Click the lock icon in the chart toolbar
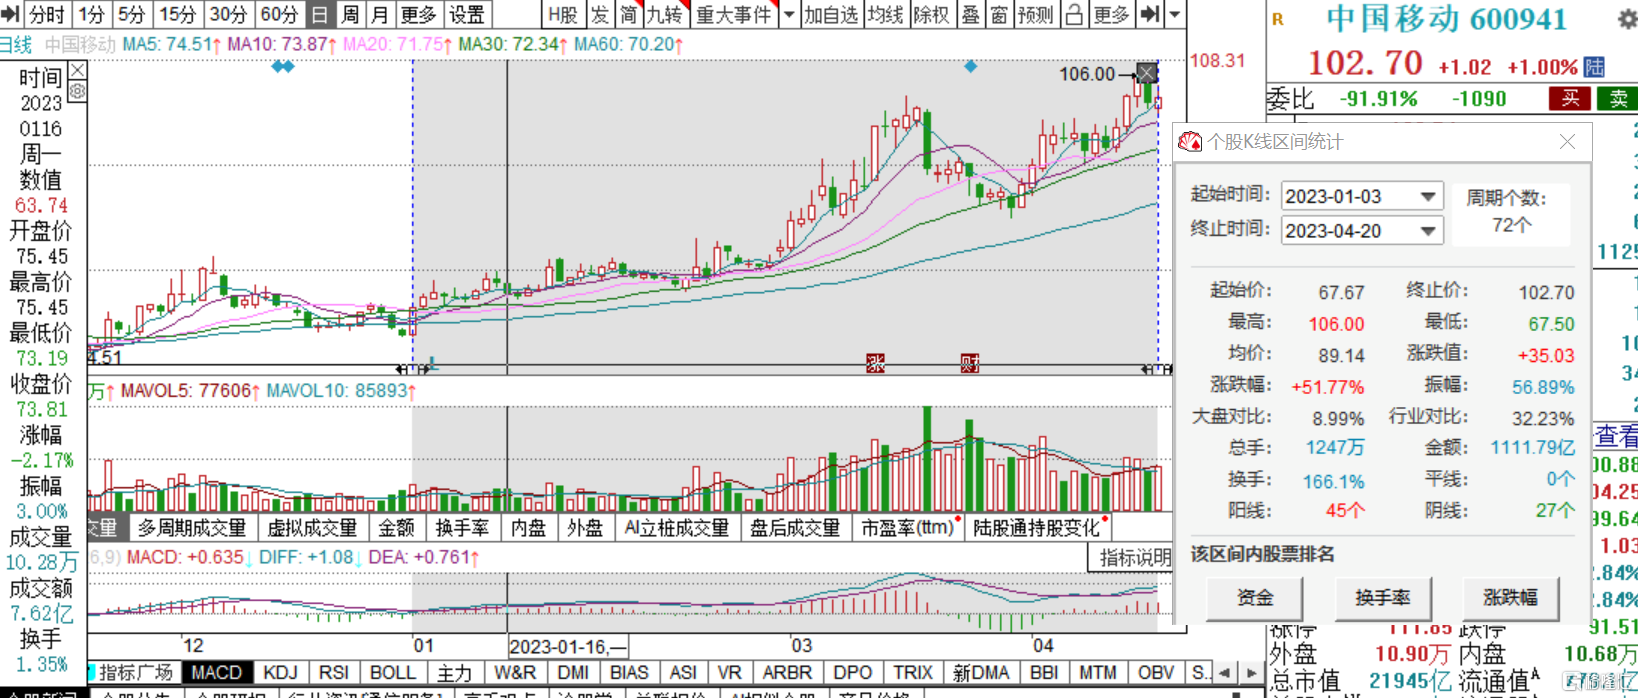 coord(1074,14)
